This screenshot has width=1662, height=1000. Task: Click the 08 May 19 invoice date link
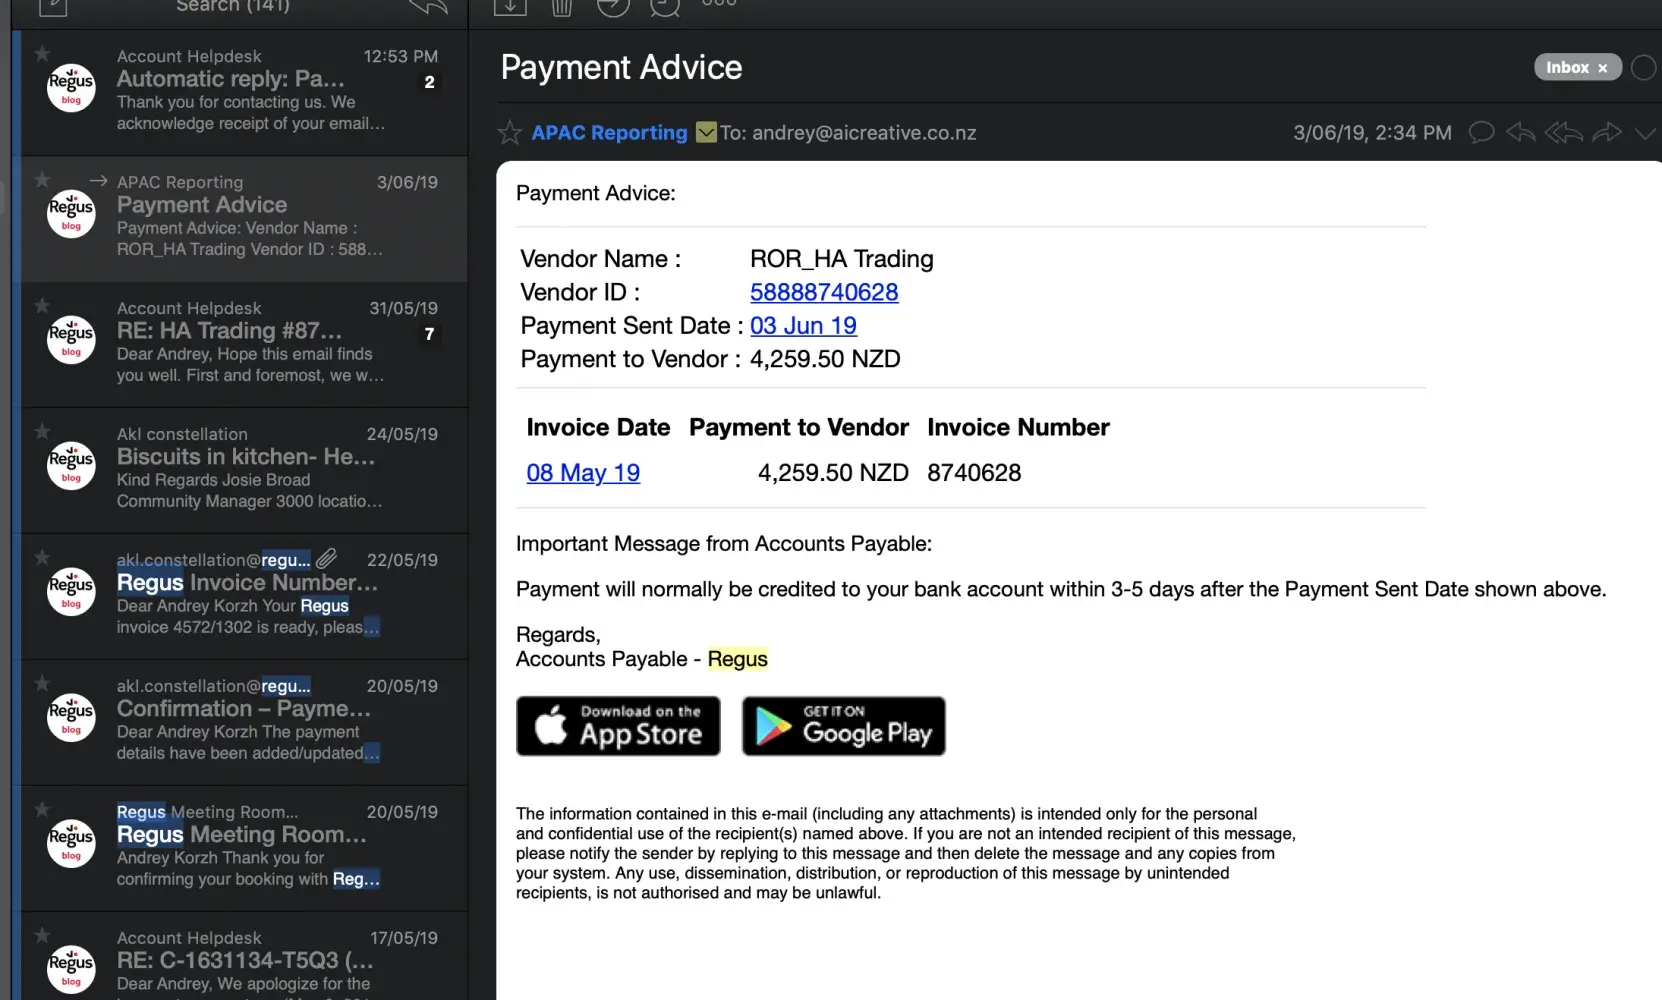coord(583,473)
